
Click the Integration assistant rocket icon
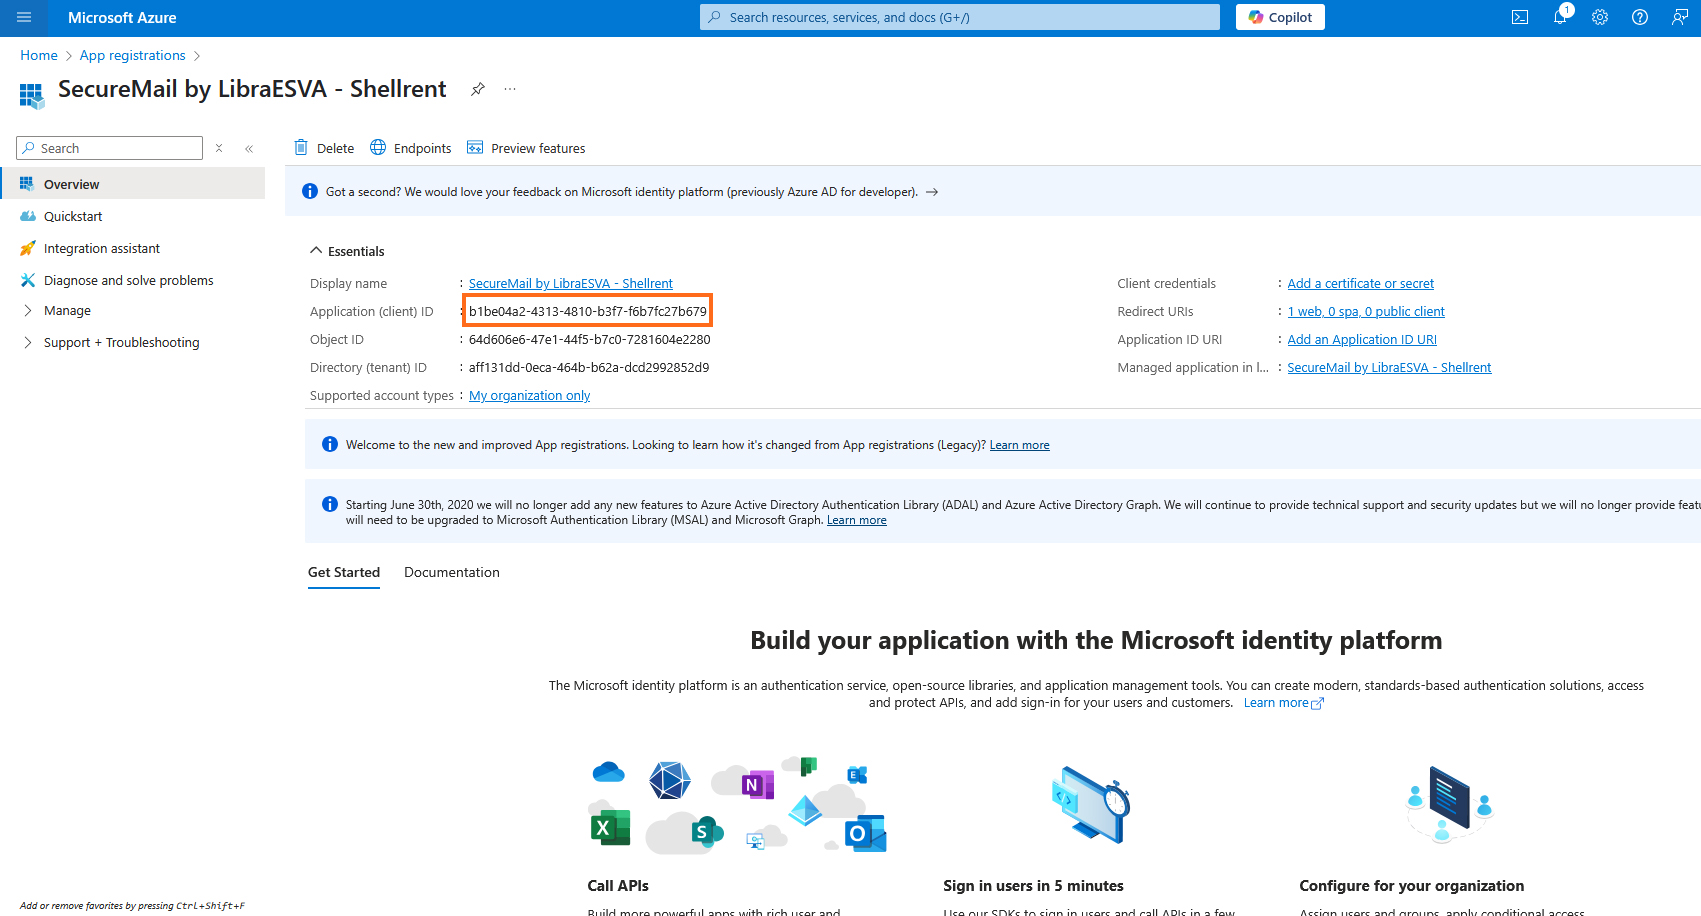coord(27,248)
